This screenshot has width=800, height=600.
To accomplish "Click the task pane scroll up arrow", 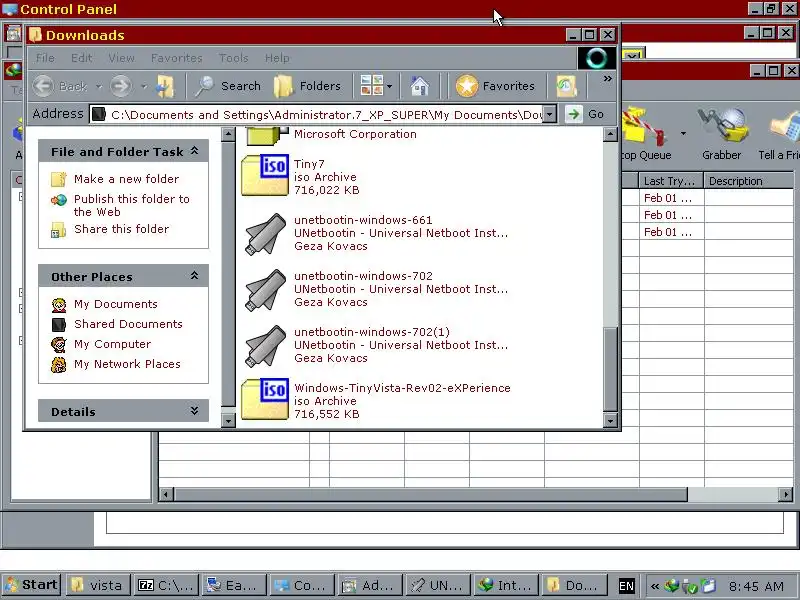I will (x=228, y=134).
